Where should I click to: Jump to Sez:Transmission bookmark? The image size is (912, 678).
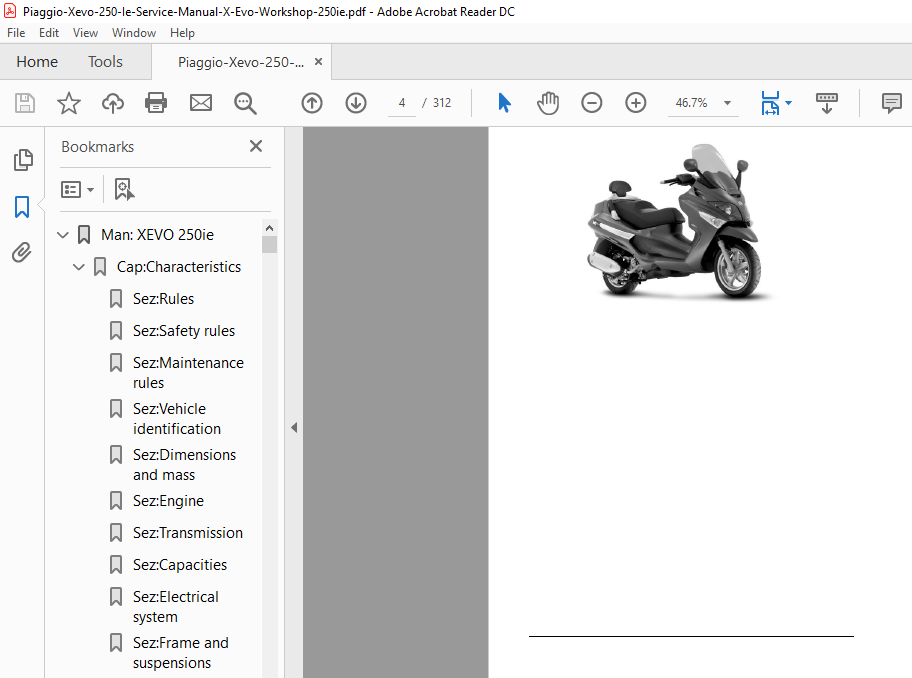pos(188,533)
